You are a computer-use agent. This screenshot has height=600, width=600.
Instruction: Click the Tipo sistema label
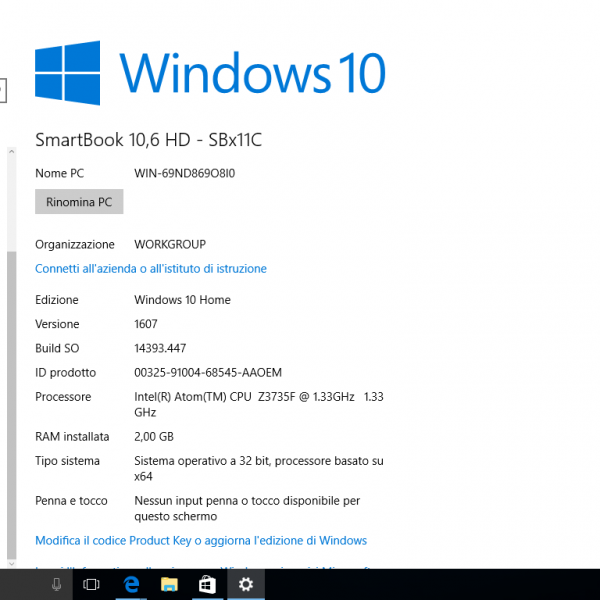point(67,461)
